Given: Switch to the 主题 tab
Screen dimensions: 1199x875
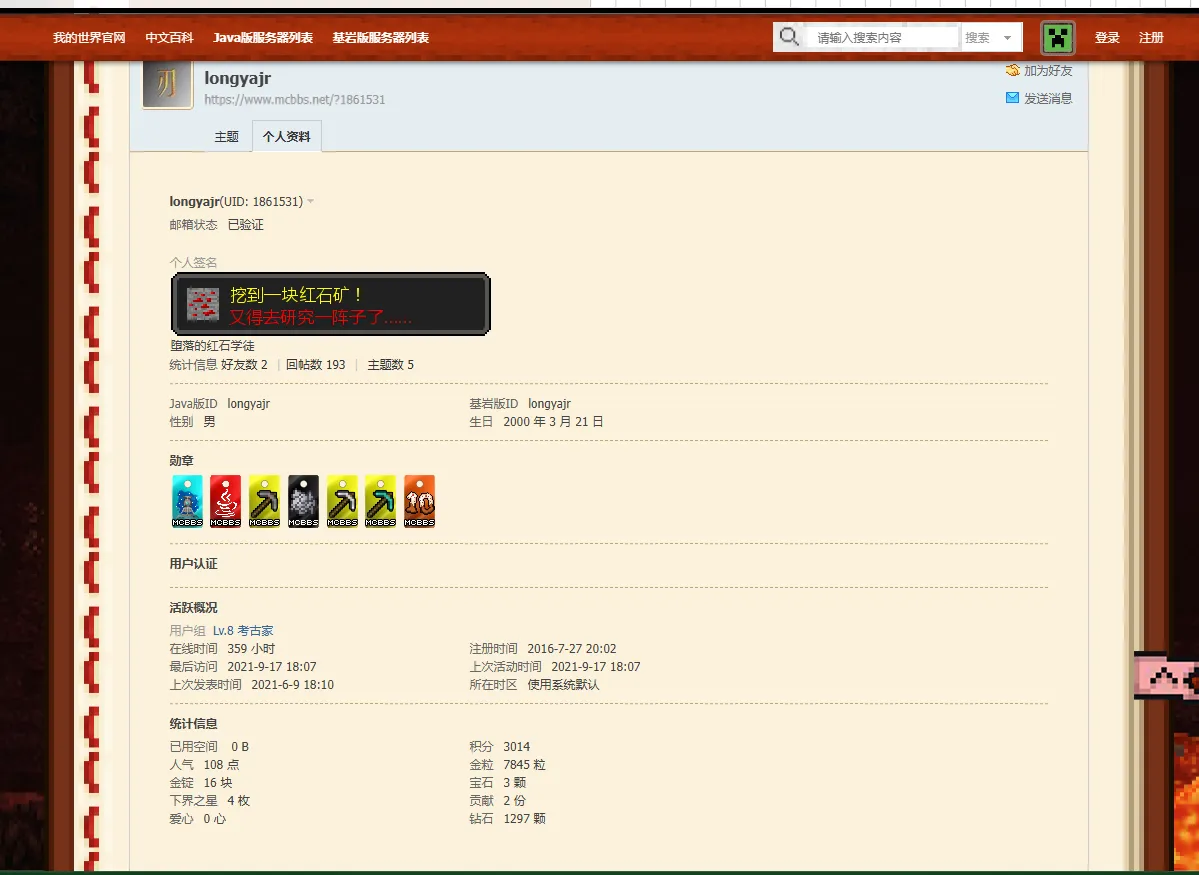Looking at the screenshot, I should point(226,136).
